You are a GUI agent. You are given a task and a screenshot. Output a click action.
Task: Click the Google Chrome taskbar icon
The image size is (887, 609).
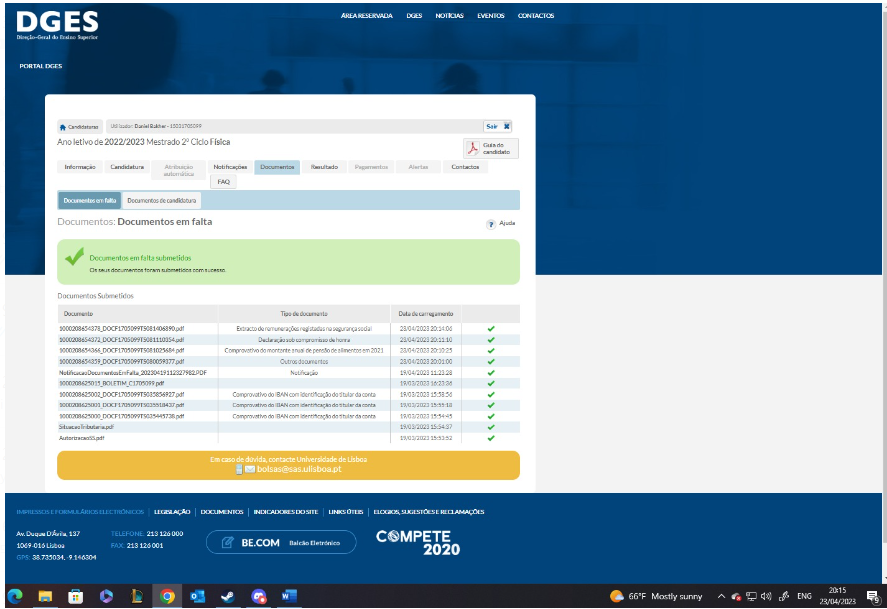tap(167, 596)
